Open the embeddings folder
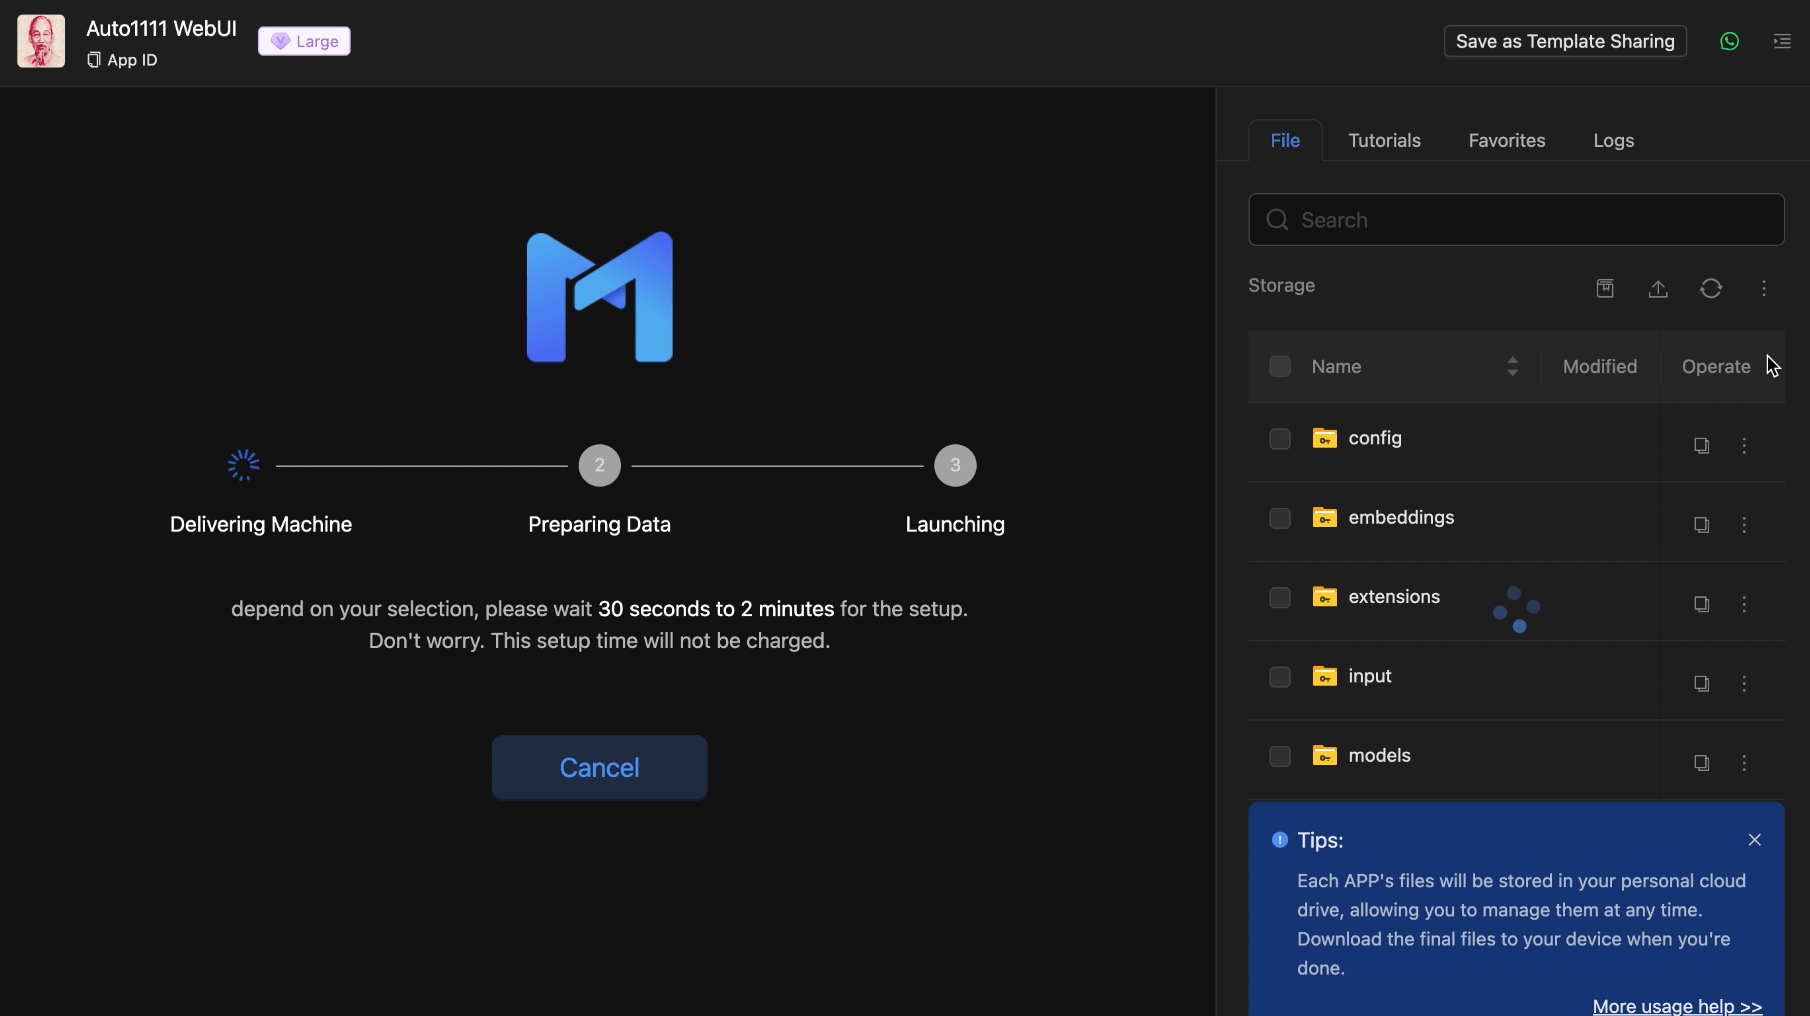 1401,518
